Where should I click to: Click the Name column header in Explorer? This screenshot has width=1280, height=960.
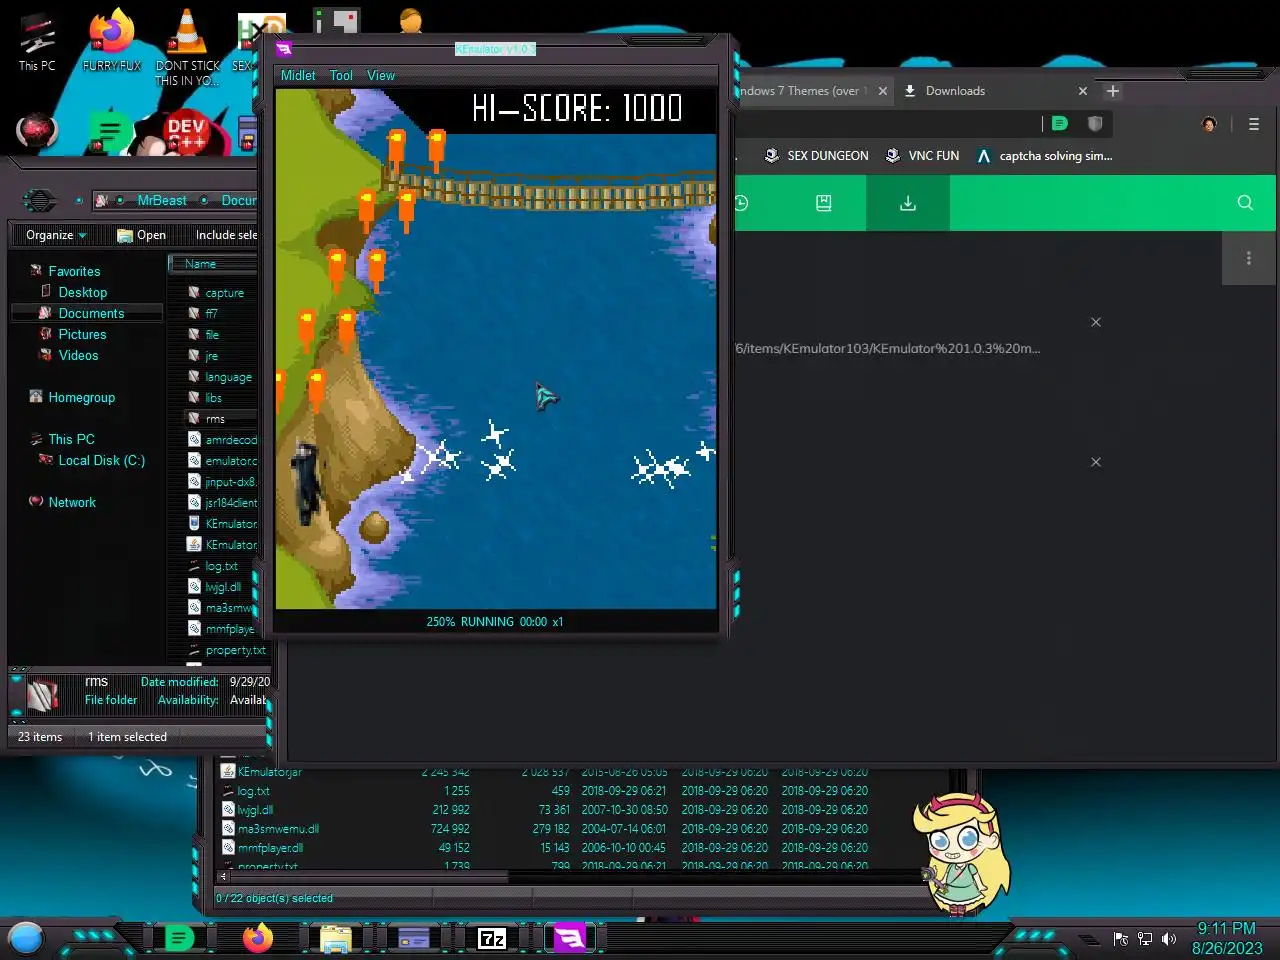click(213, 264)
